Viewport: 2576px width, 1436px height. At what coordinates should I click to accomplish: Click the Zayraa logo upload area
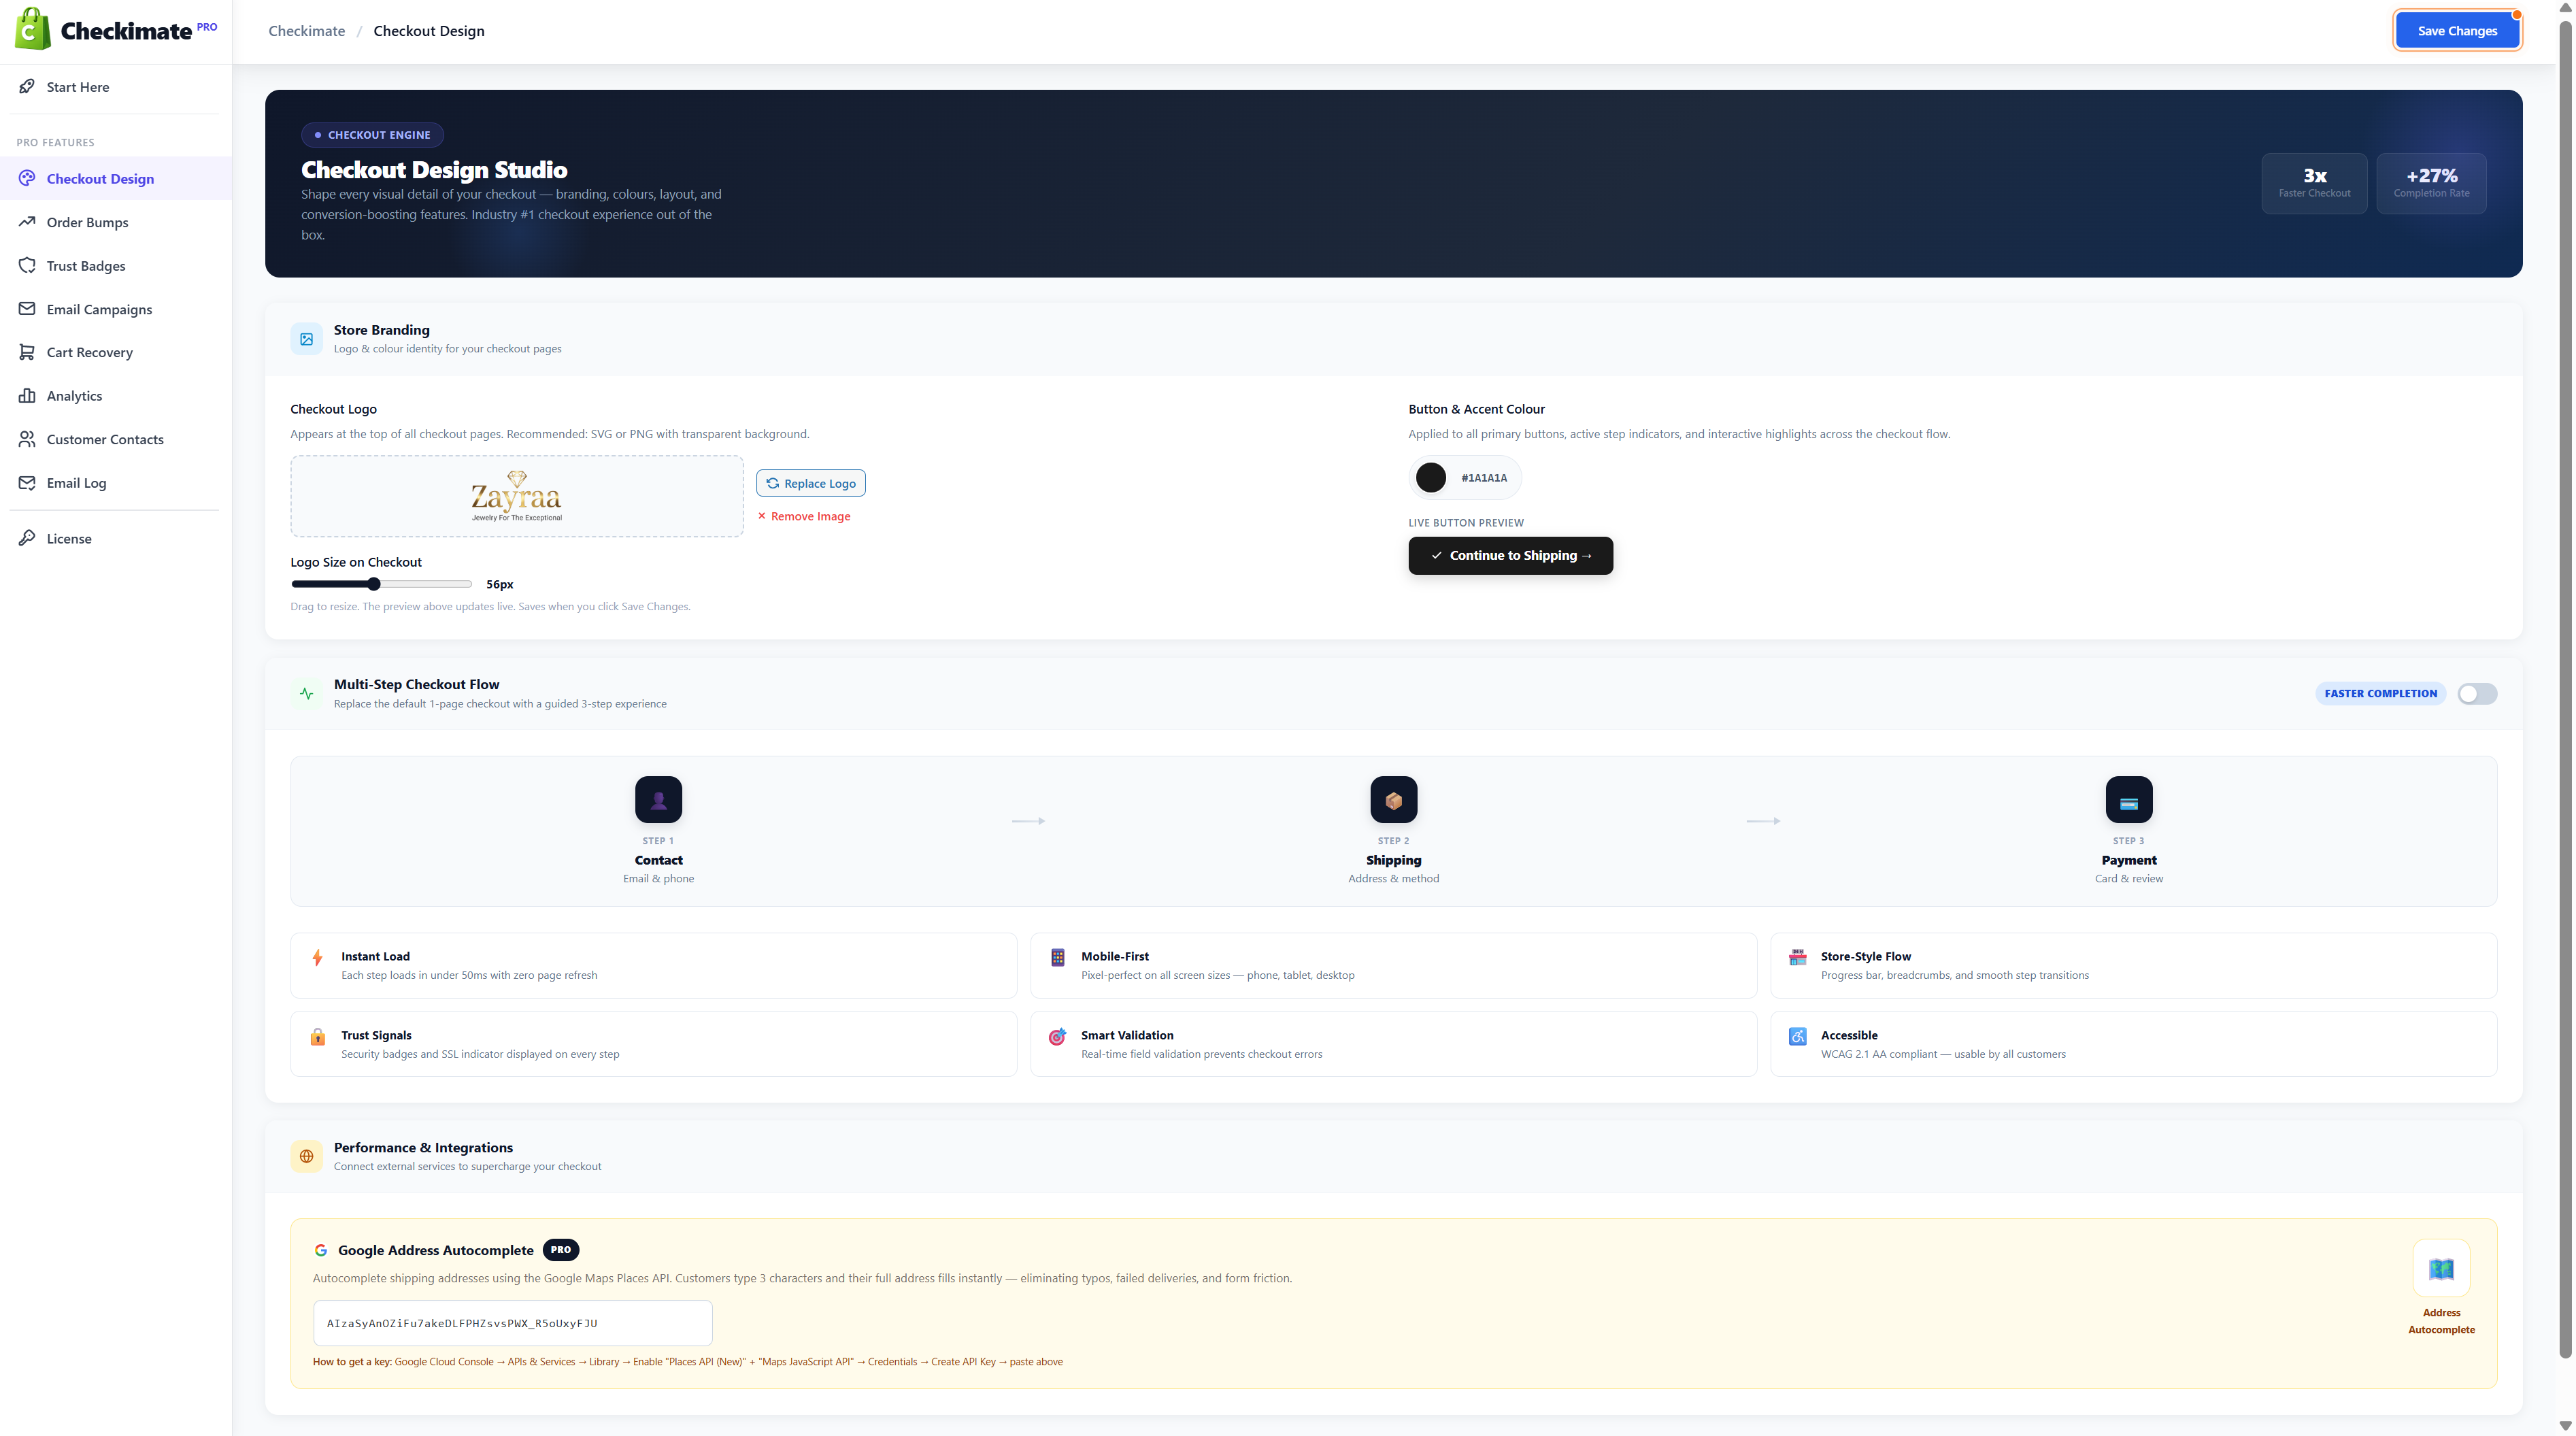[517, 496]
